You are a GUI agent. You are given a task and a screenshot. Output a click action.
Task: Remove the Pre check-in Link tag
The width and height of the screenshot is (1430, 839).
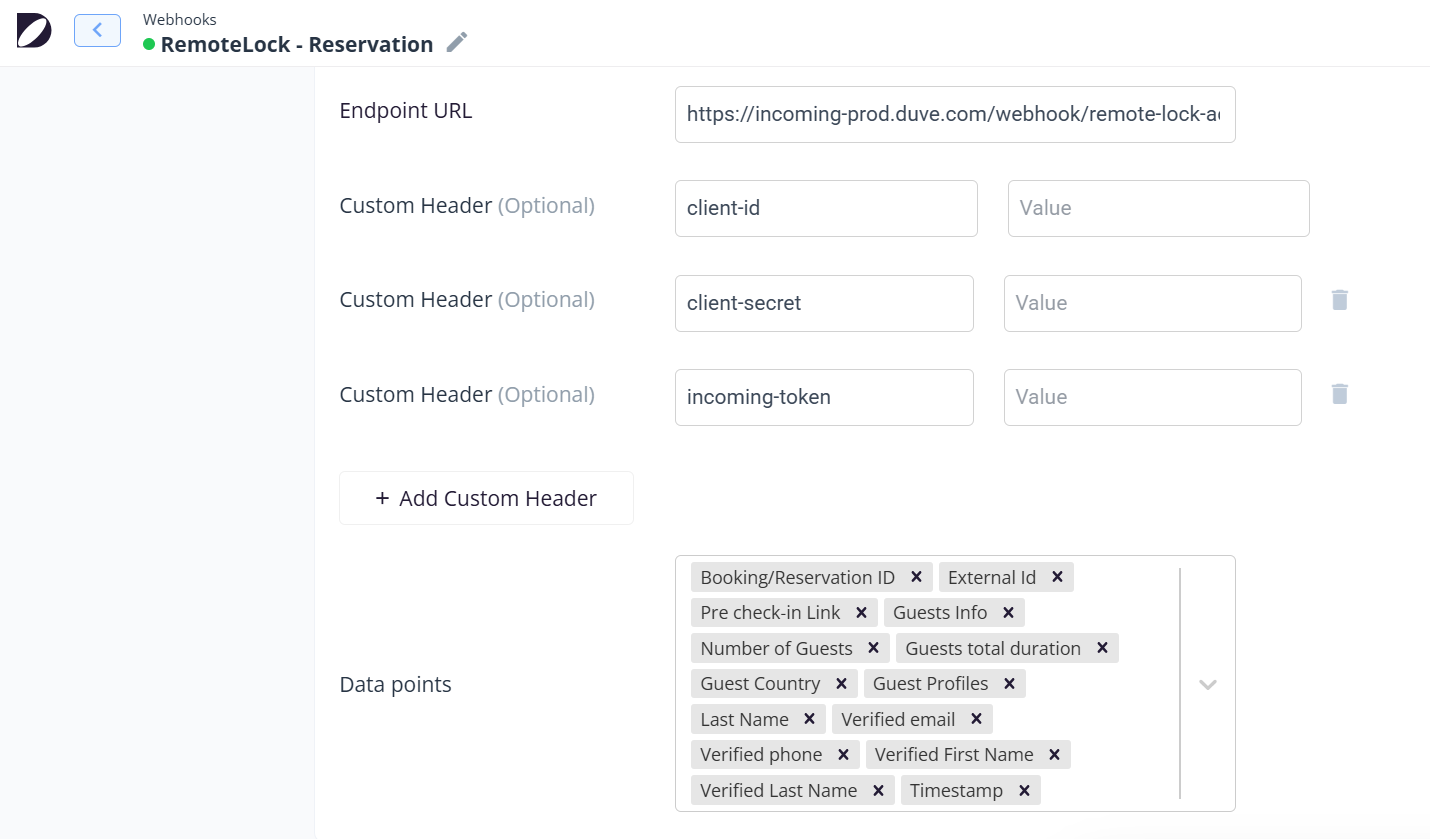pyautogui.click(x=861, y=612)
